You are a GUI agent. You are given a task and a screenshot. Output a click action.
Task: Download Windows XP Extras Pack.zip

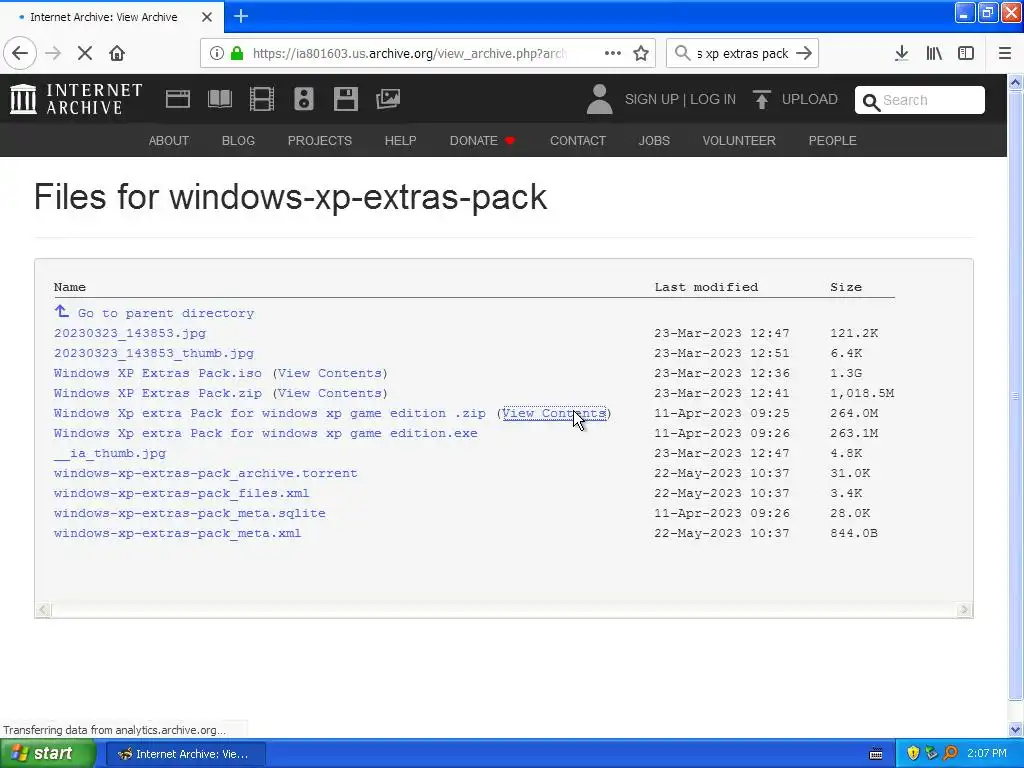[157, 393]
